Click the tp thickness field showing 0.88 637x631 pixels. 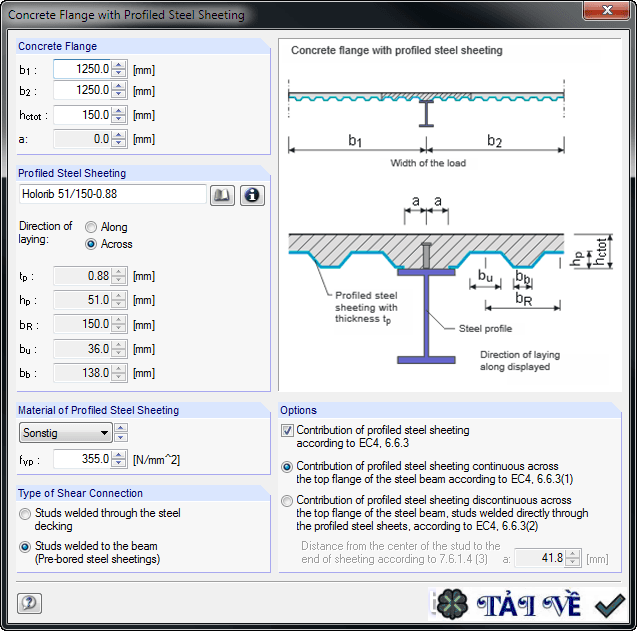tap(82, 276)
